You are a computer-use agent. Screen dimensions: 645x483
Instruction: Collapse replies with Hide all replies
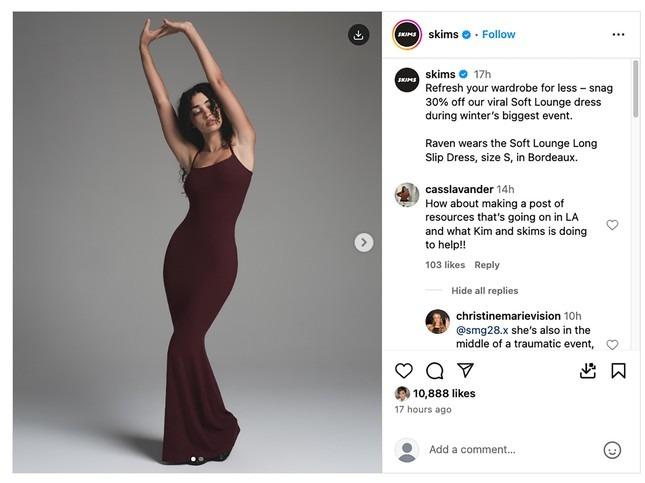(x=484, y=291)
